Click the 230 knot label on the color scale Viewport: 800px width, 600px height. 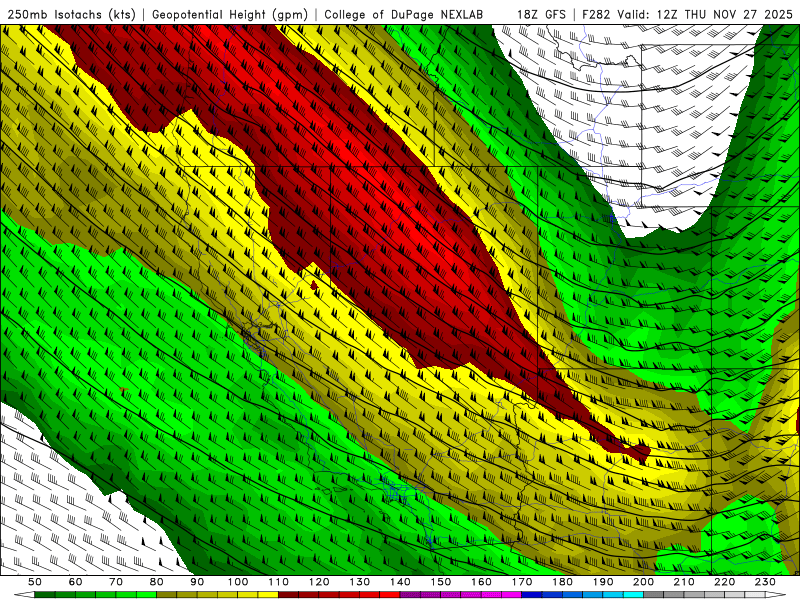pyautogui.click(x=765, y=582)
